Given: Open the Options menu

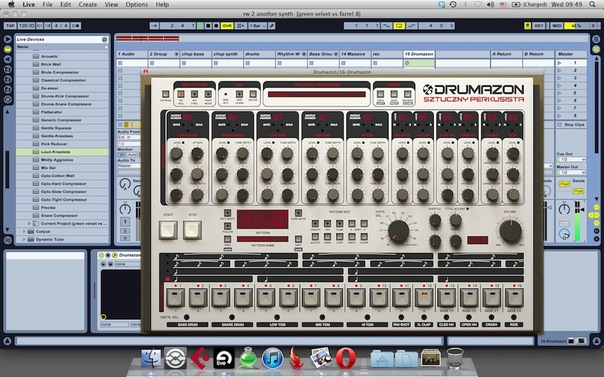Looking at the screenshot, I should click(137, 5).
